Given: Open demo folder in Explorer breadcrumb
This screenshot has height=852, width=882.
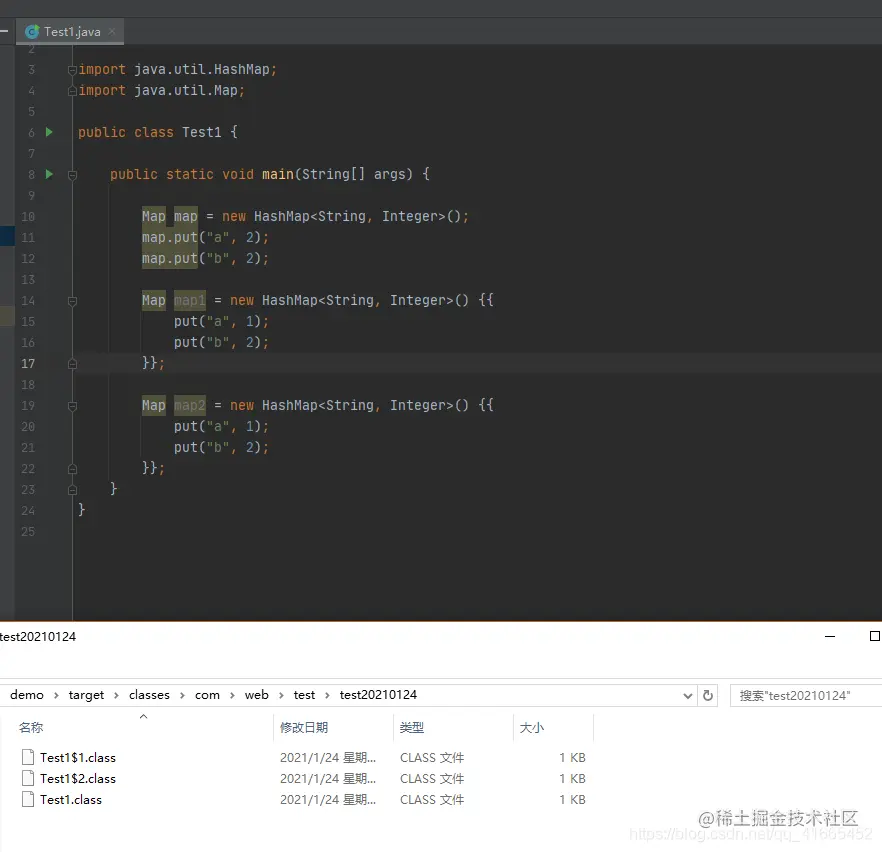Looking at the screenshot, I should (x=26, y=695).
